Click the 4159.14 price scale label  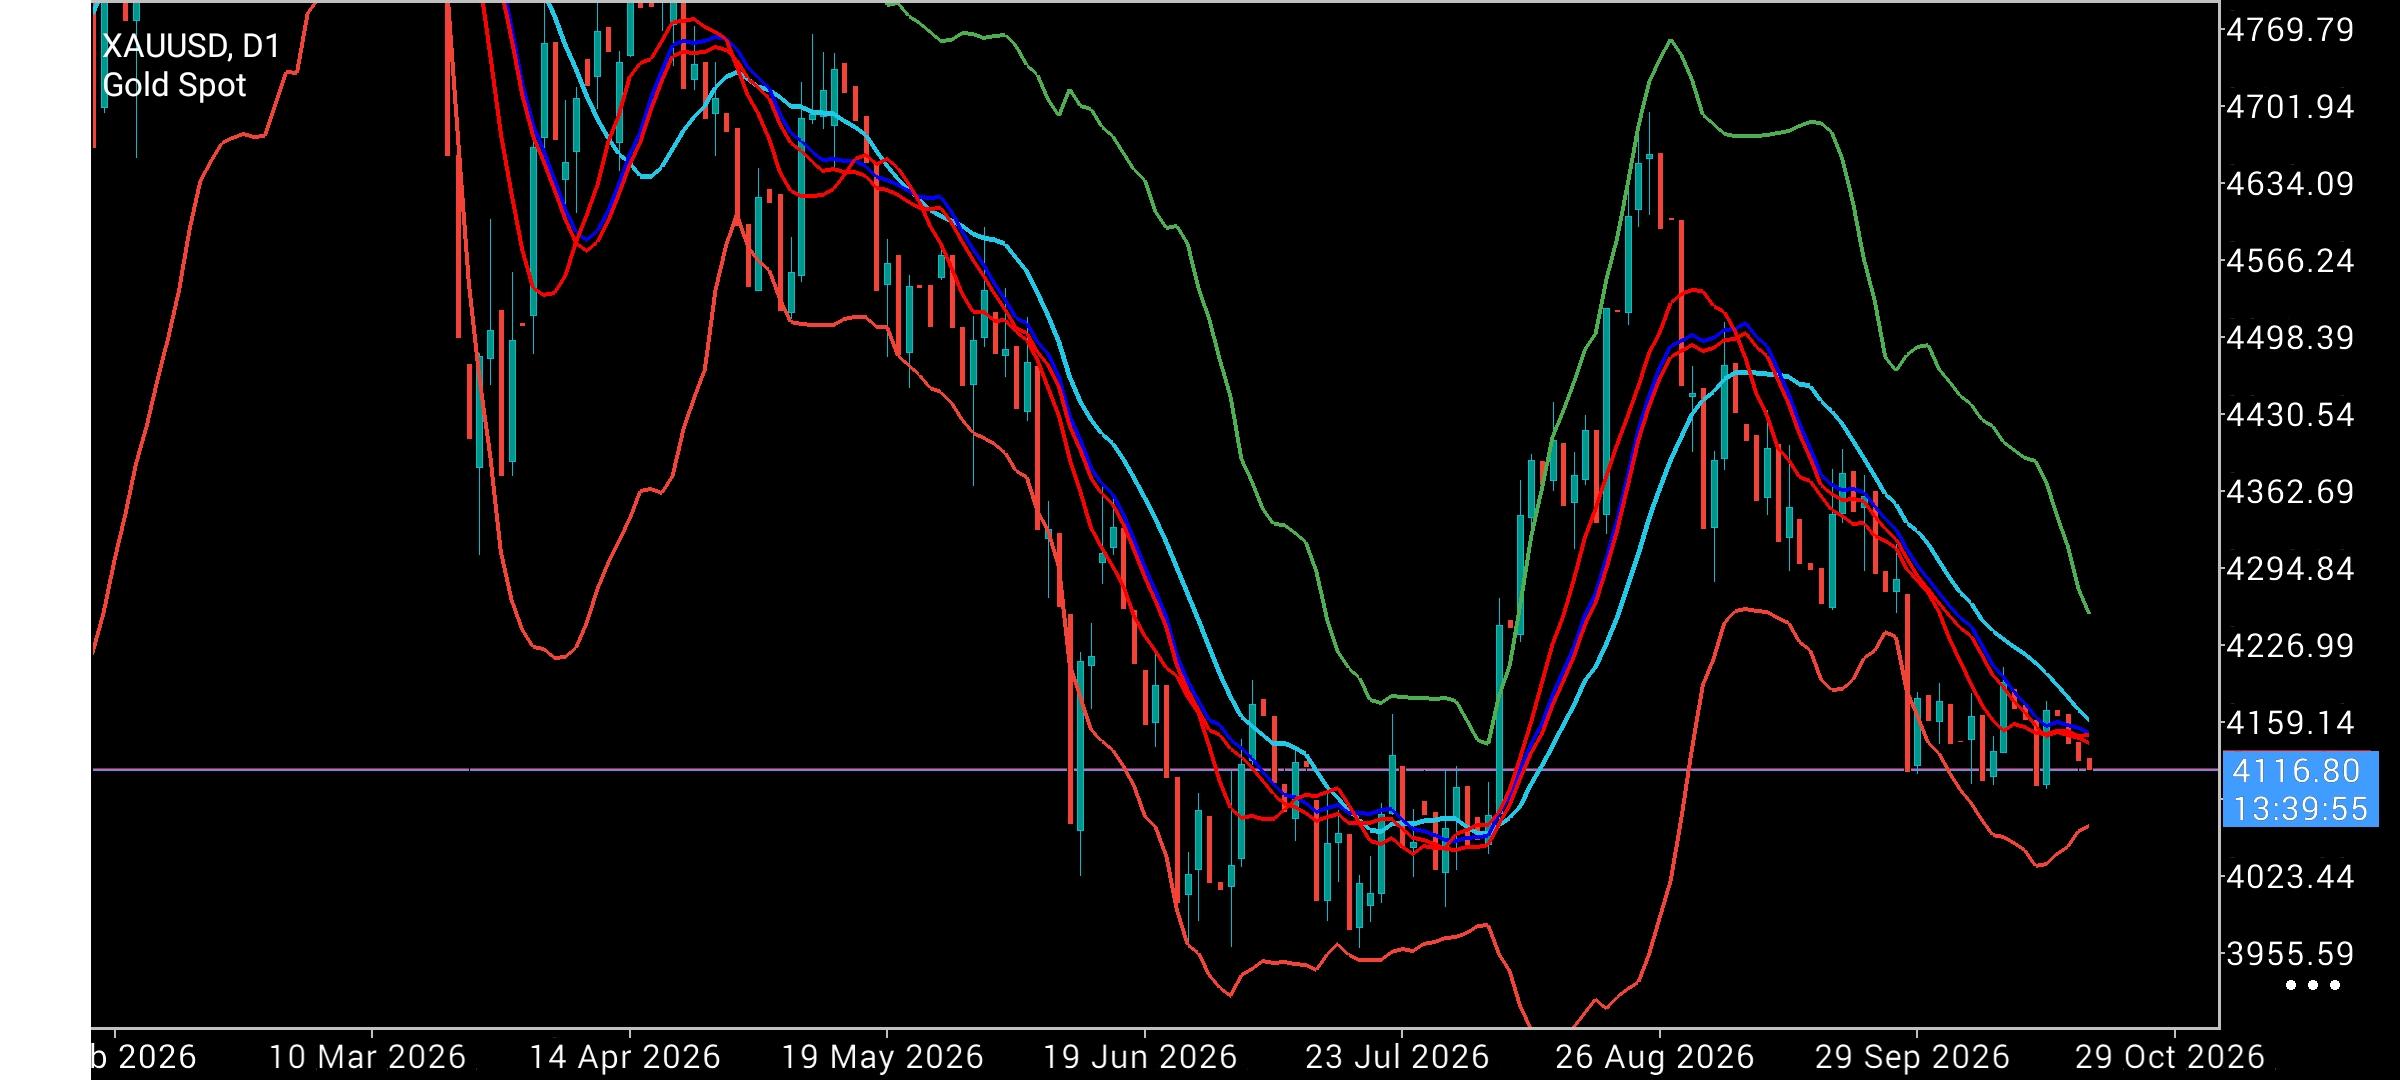tap(2290, 723)
